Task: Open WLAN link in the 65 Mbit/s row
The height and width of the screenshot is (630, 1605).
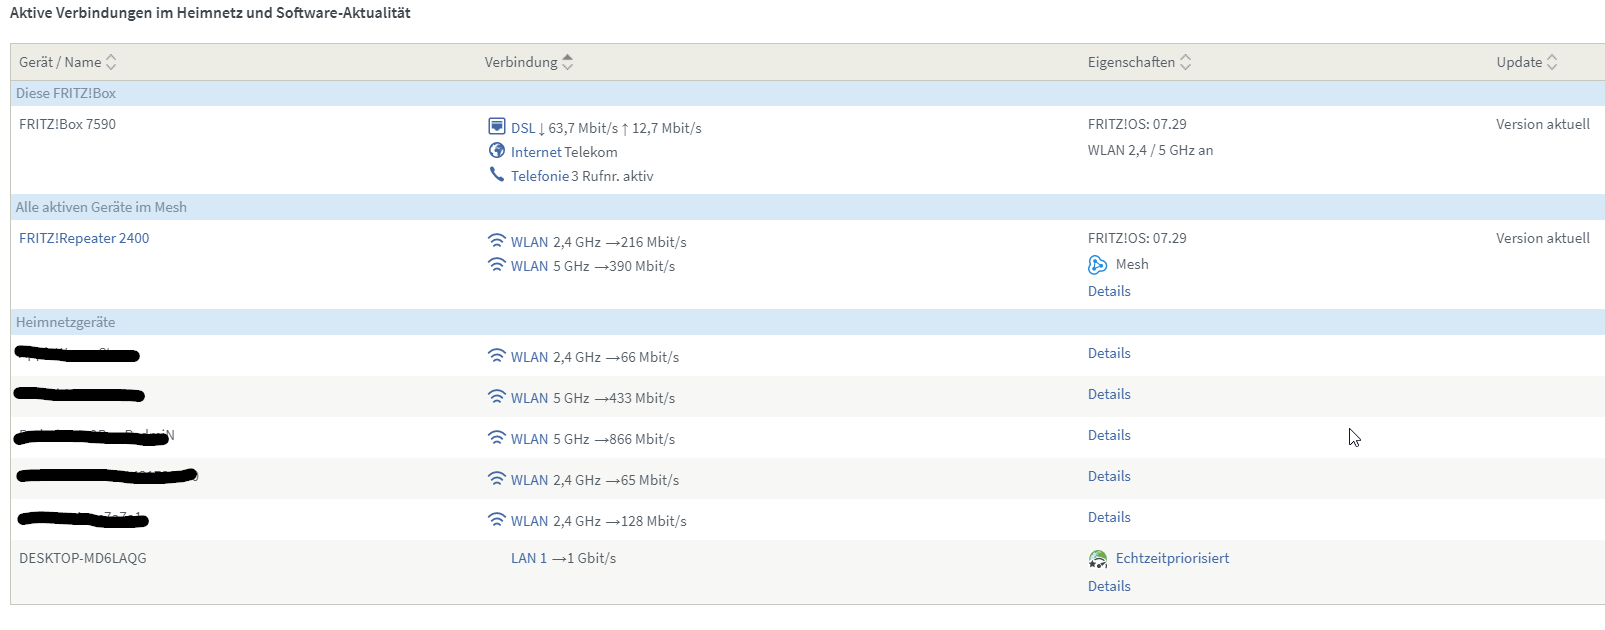Action: (x=529, y=480)
